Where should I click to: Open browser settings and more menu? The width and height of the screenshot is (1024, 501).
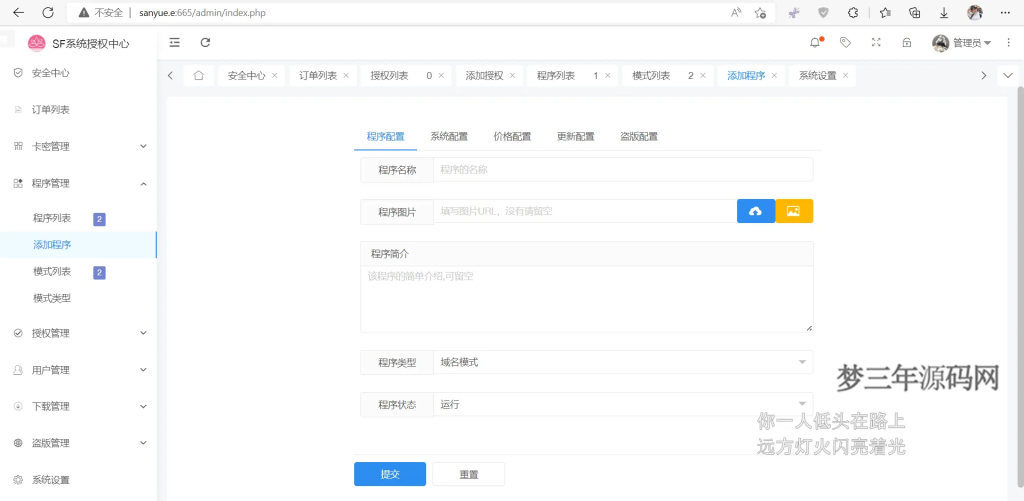[1005, 12]
